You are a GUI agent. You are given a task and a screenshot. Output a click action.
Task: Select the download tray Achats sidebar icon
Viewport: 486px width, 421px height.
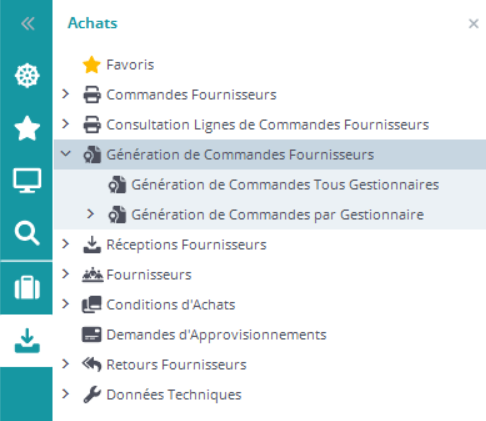click(27, 341)
